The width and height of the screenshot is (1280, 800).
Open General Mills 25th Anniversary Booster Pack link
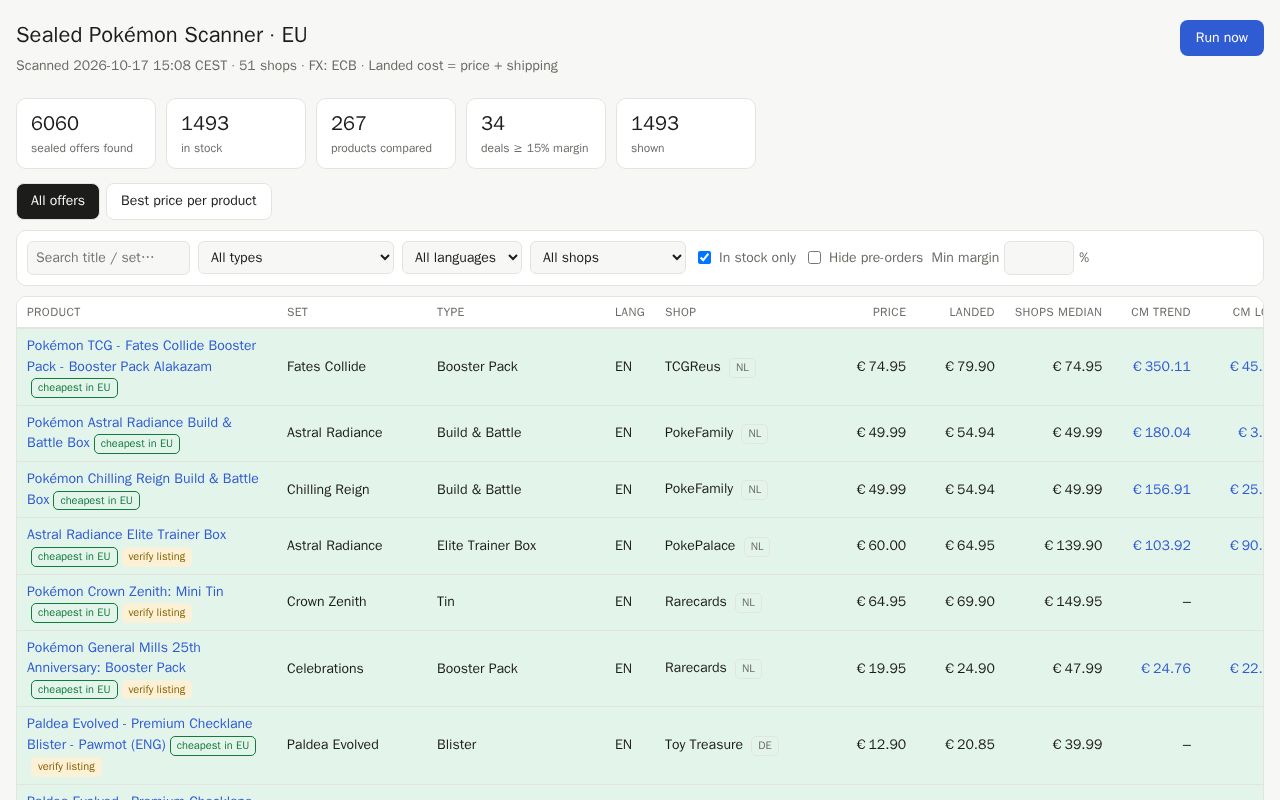[x=113, y=657]
